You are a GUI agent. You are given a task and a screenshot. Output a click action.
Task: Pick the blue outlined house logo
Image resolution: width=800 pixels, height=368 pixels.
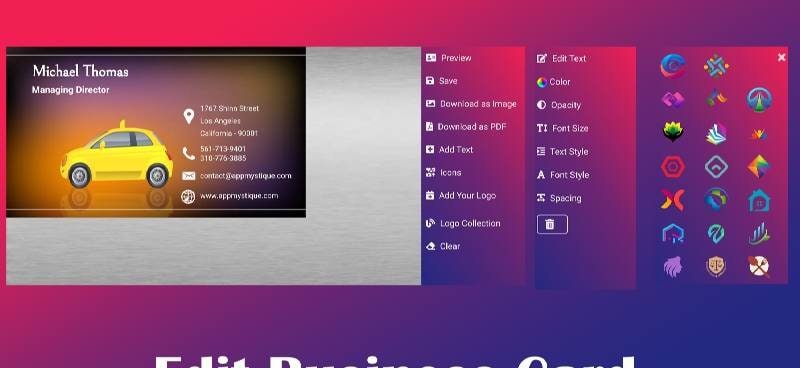673,233
